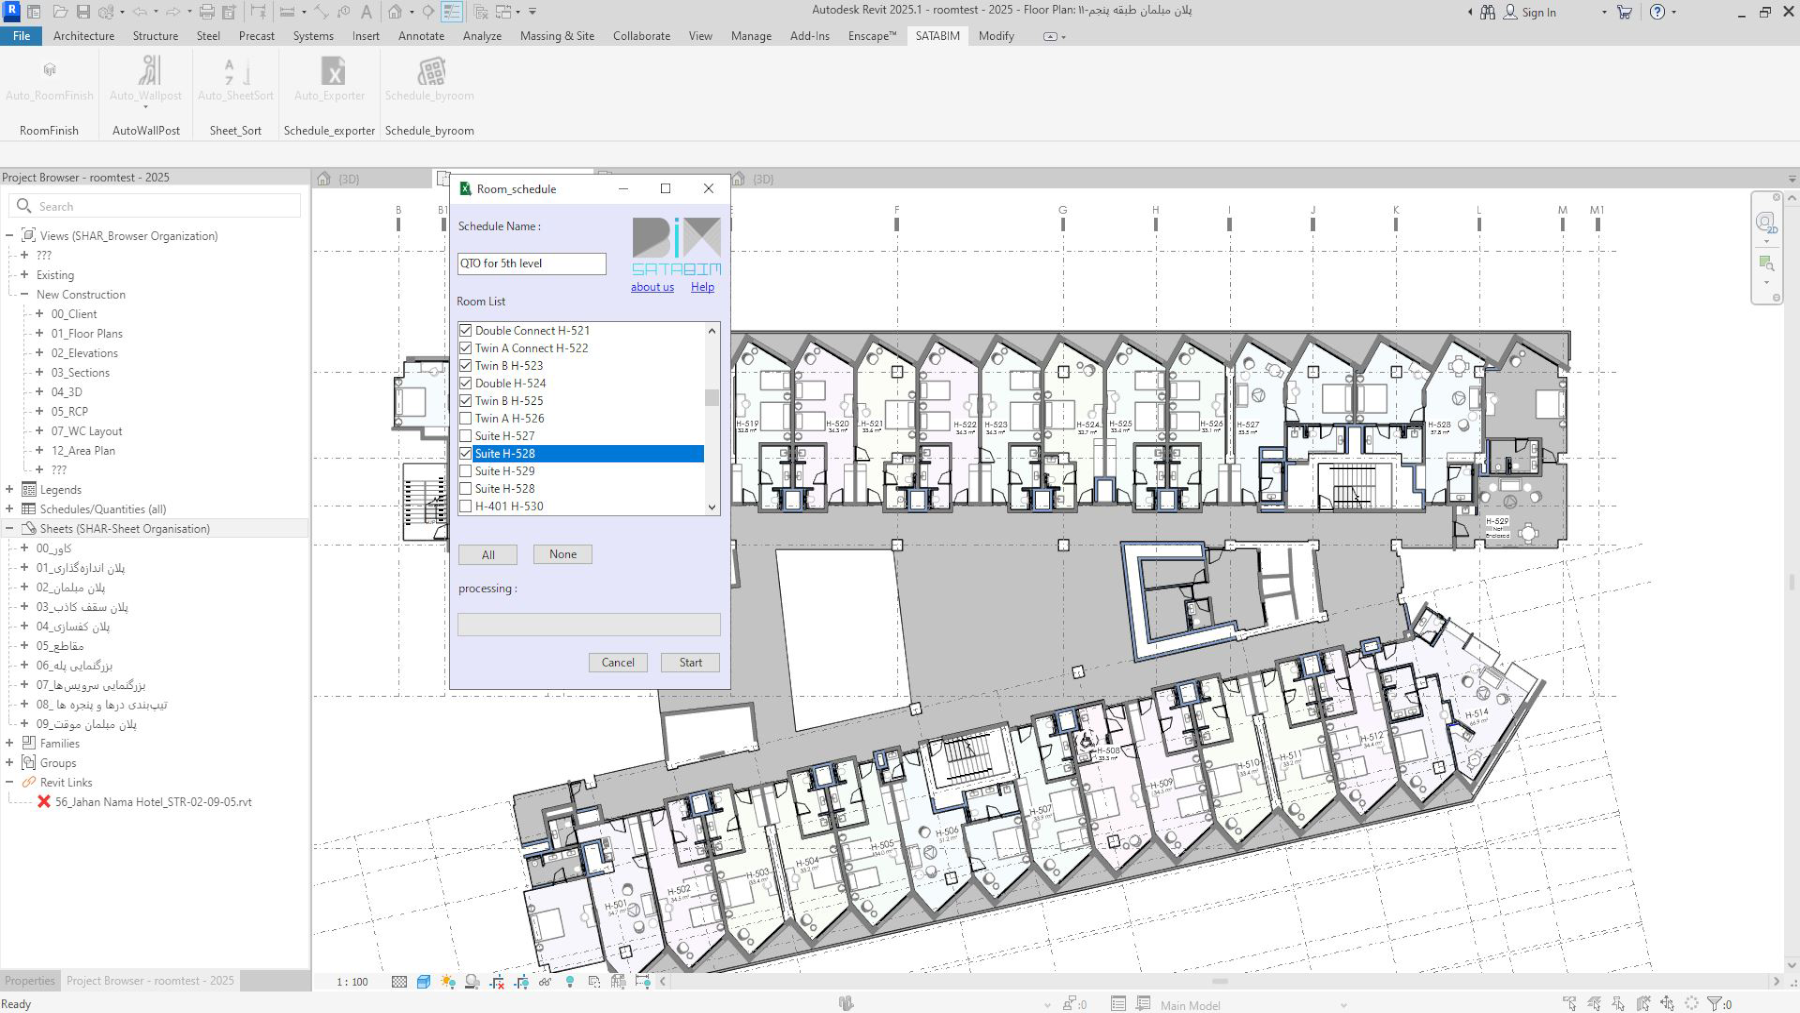
Task: Click the Autodesk App Store cart icon
Action: coord(1624,12)
